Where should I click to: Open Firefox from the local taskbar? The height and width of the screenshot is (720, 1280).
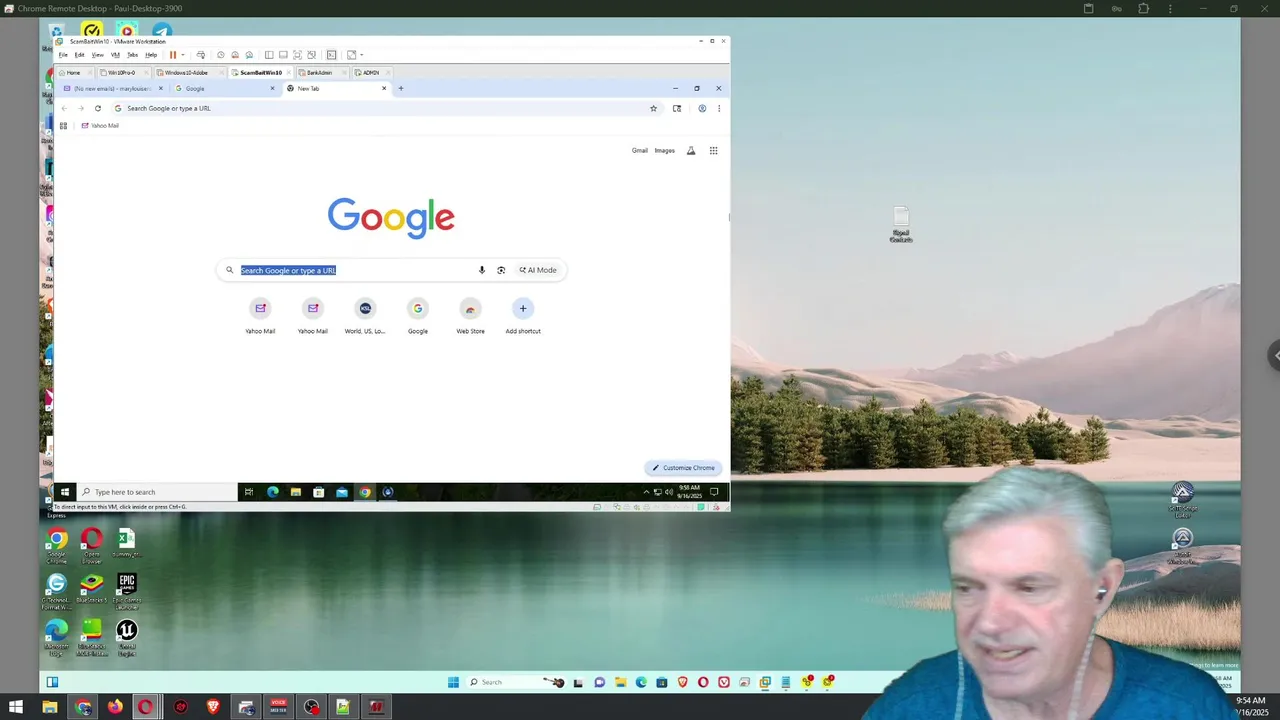(x=115, y=707)
